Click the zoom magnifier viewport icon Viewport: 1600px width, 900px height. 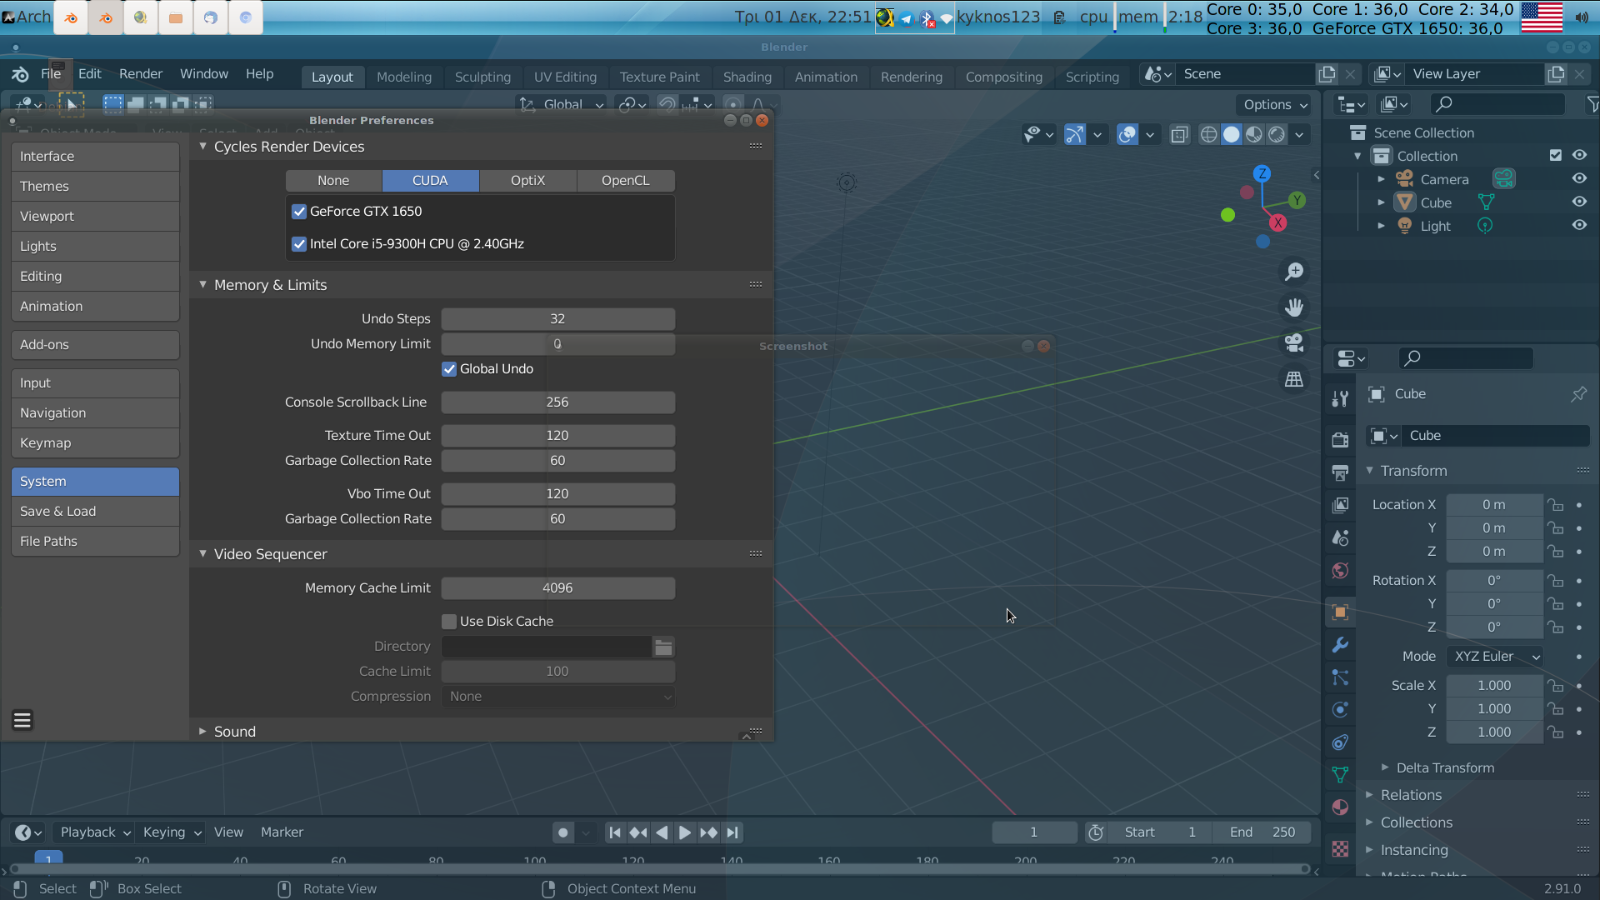click(1294, 272)
